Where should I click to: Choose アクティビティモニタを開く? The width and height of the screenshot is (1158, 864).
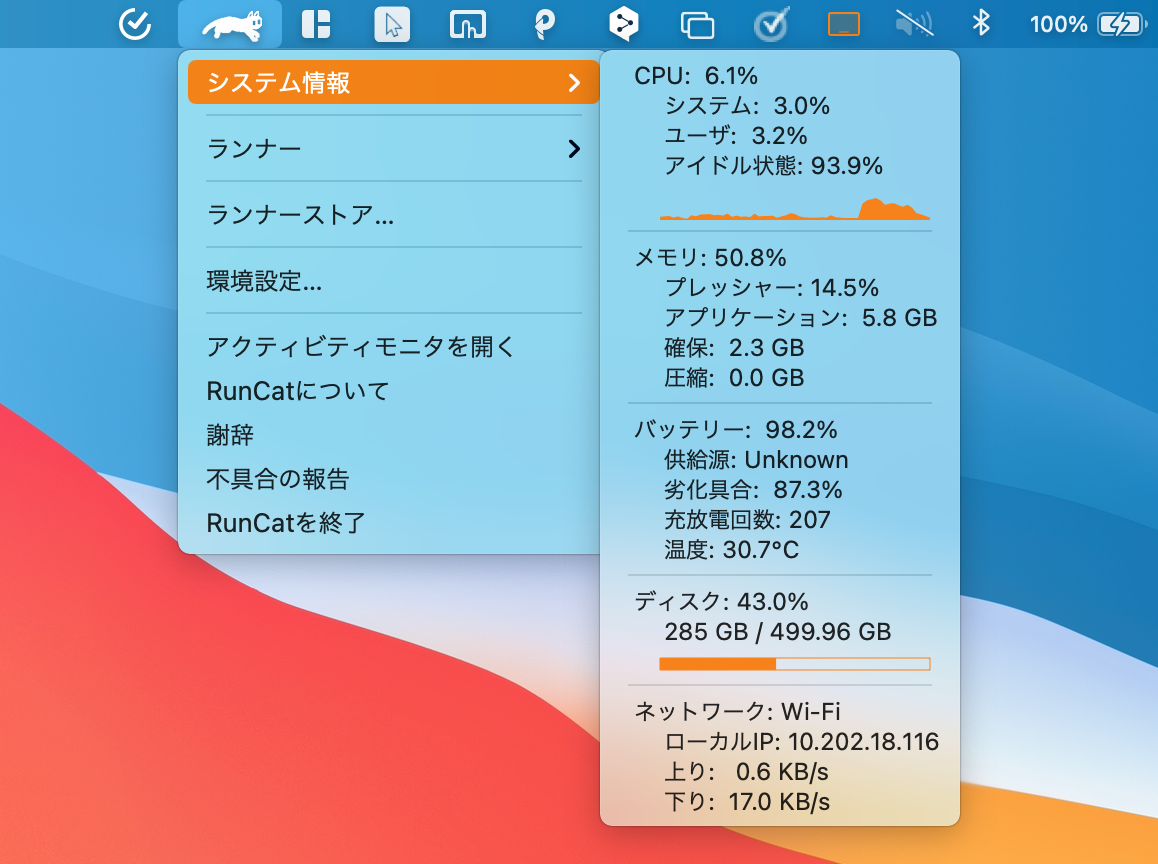point(394,346)
